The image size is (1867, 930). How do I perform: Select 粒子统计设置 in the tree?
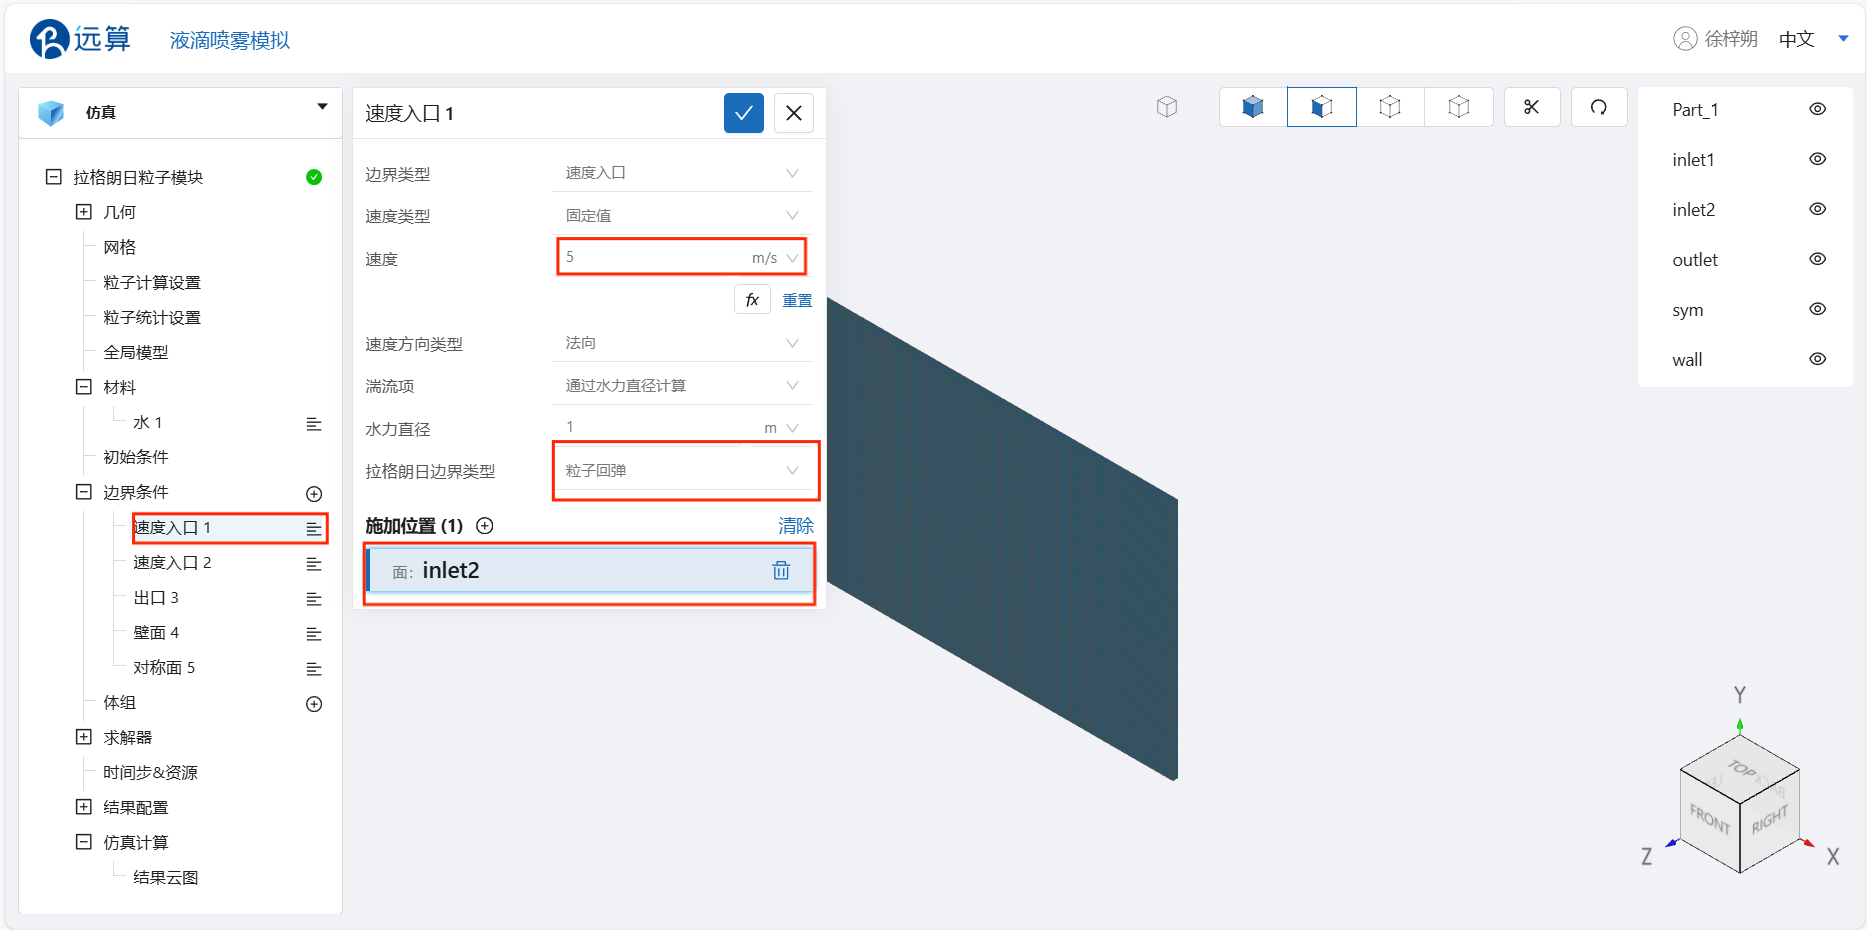click(x=152, y=317)
